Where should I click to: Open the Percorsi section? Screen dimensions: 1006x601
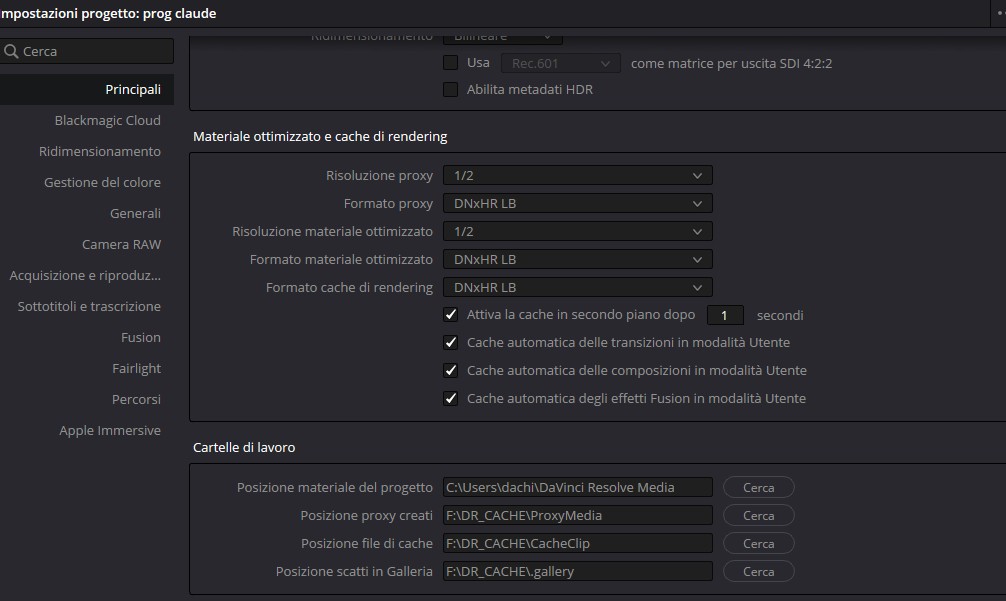(136, 400)
